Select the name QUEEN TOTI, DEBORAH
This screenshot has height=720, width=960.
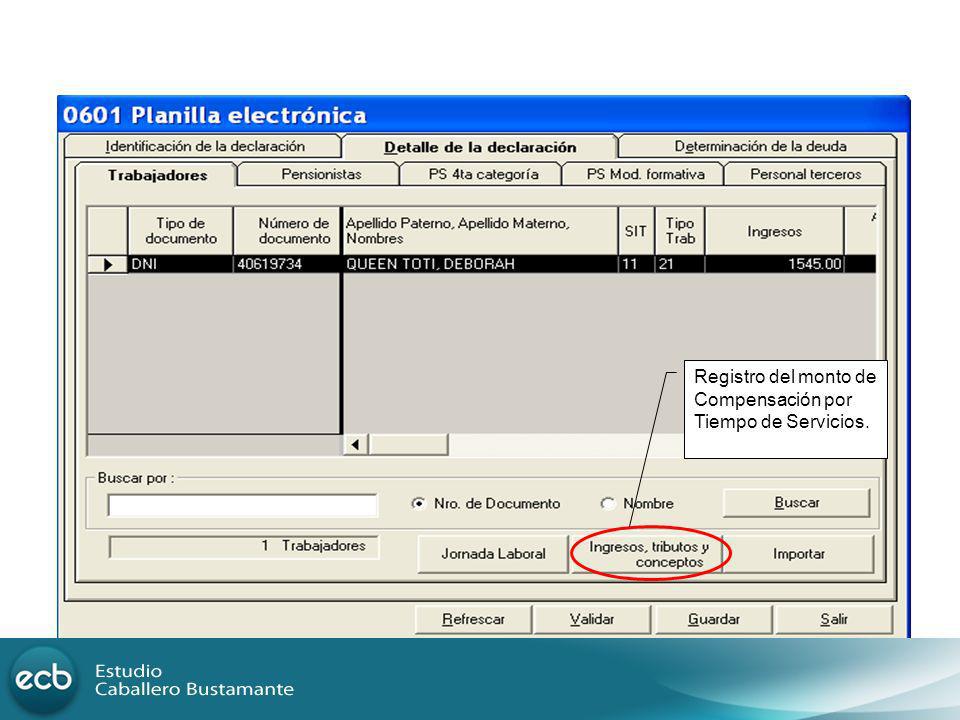(x=480, y=264)
